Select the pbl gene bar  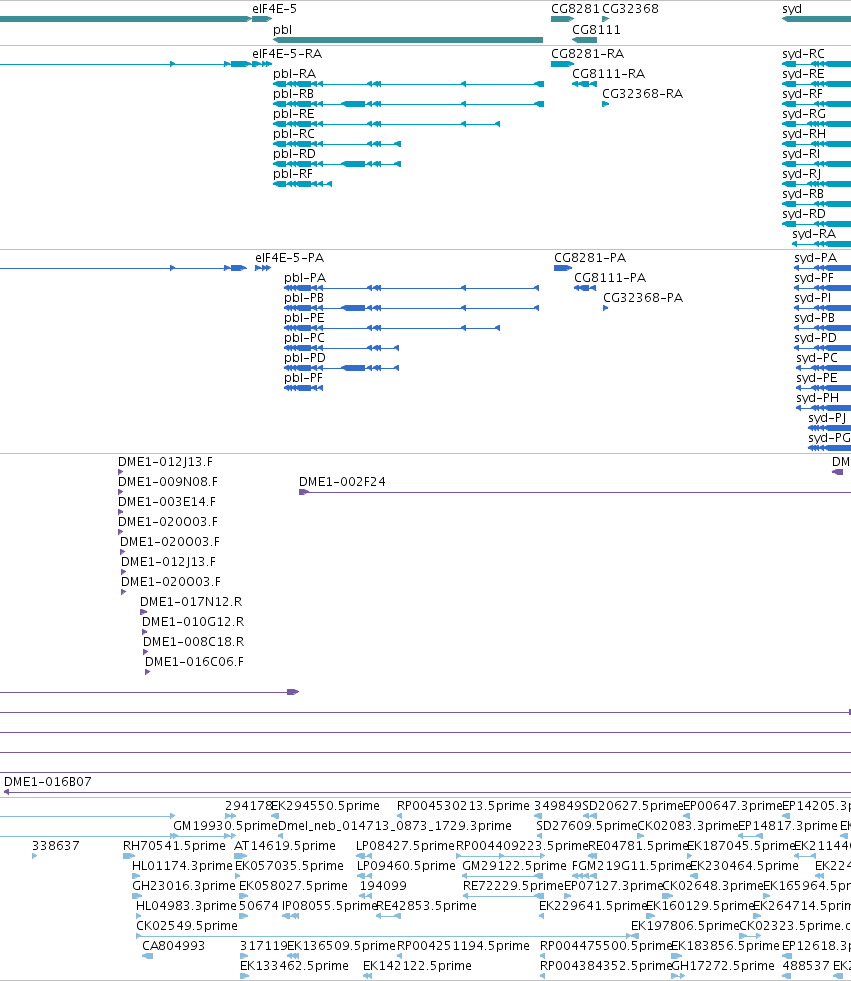pyautogui.click(x=408, y=40)
